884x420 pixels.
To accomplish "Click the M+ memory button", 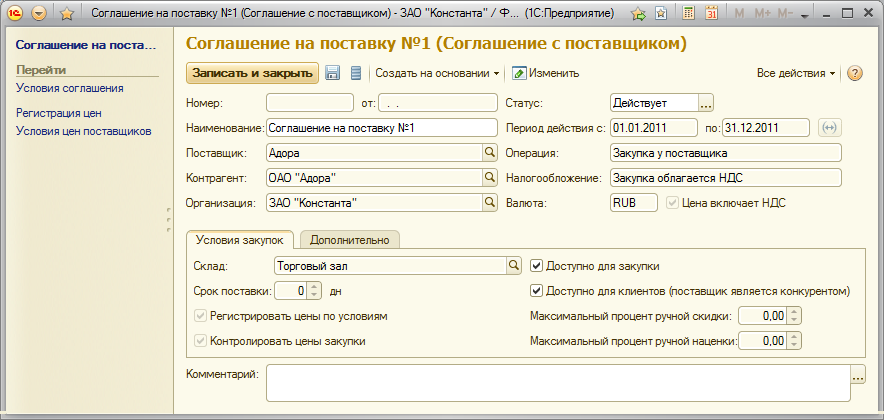I will 762,14.
